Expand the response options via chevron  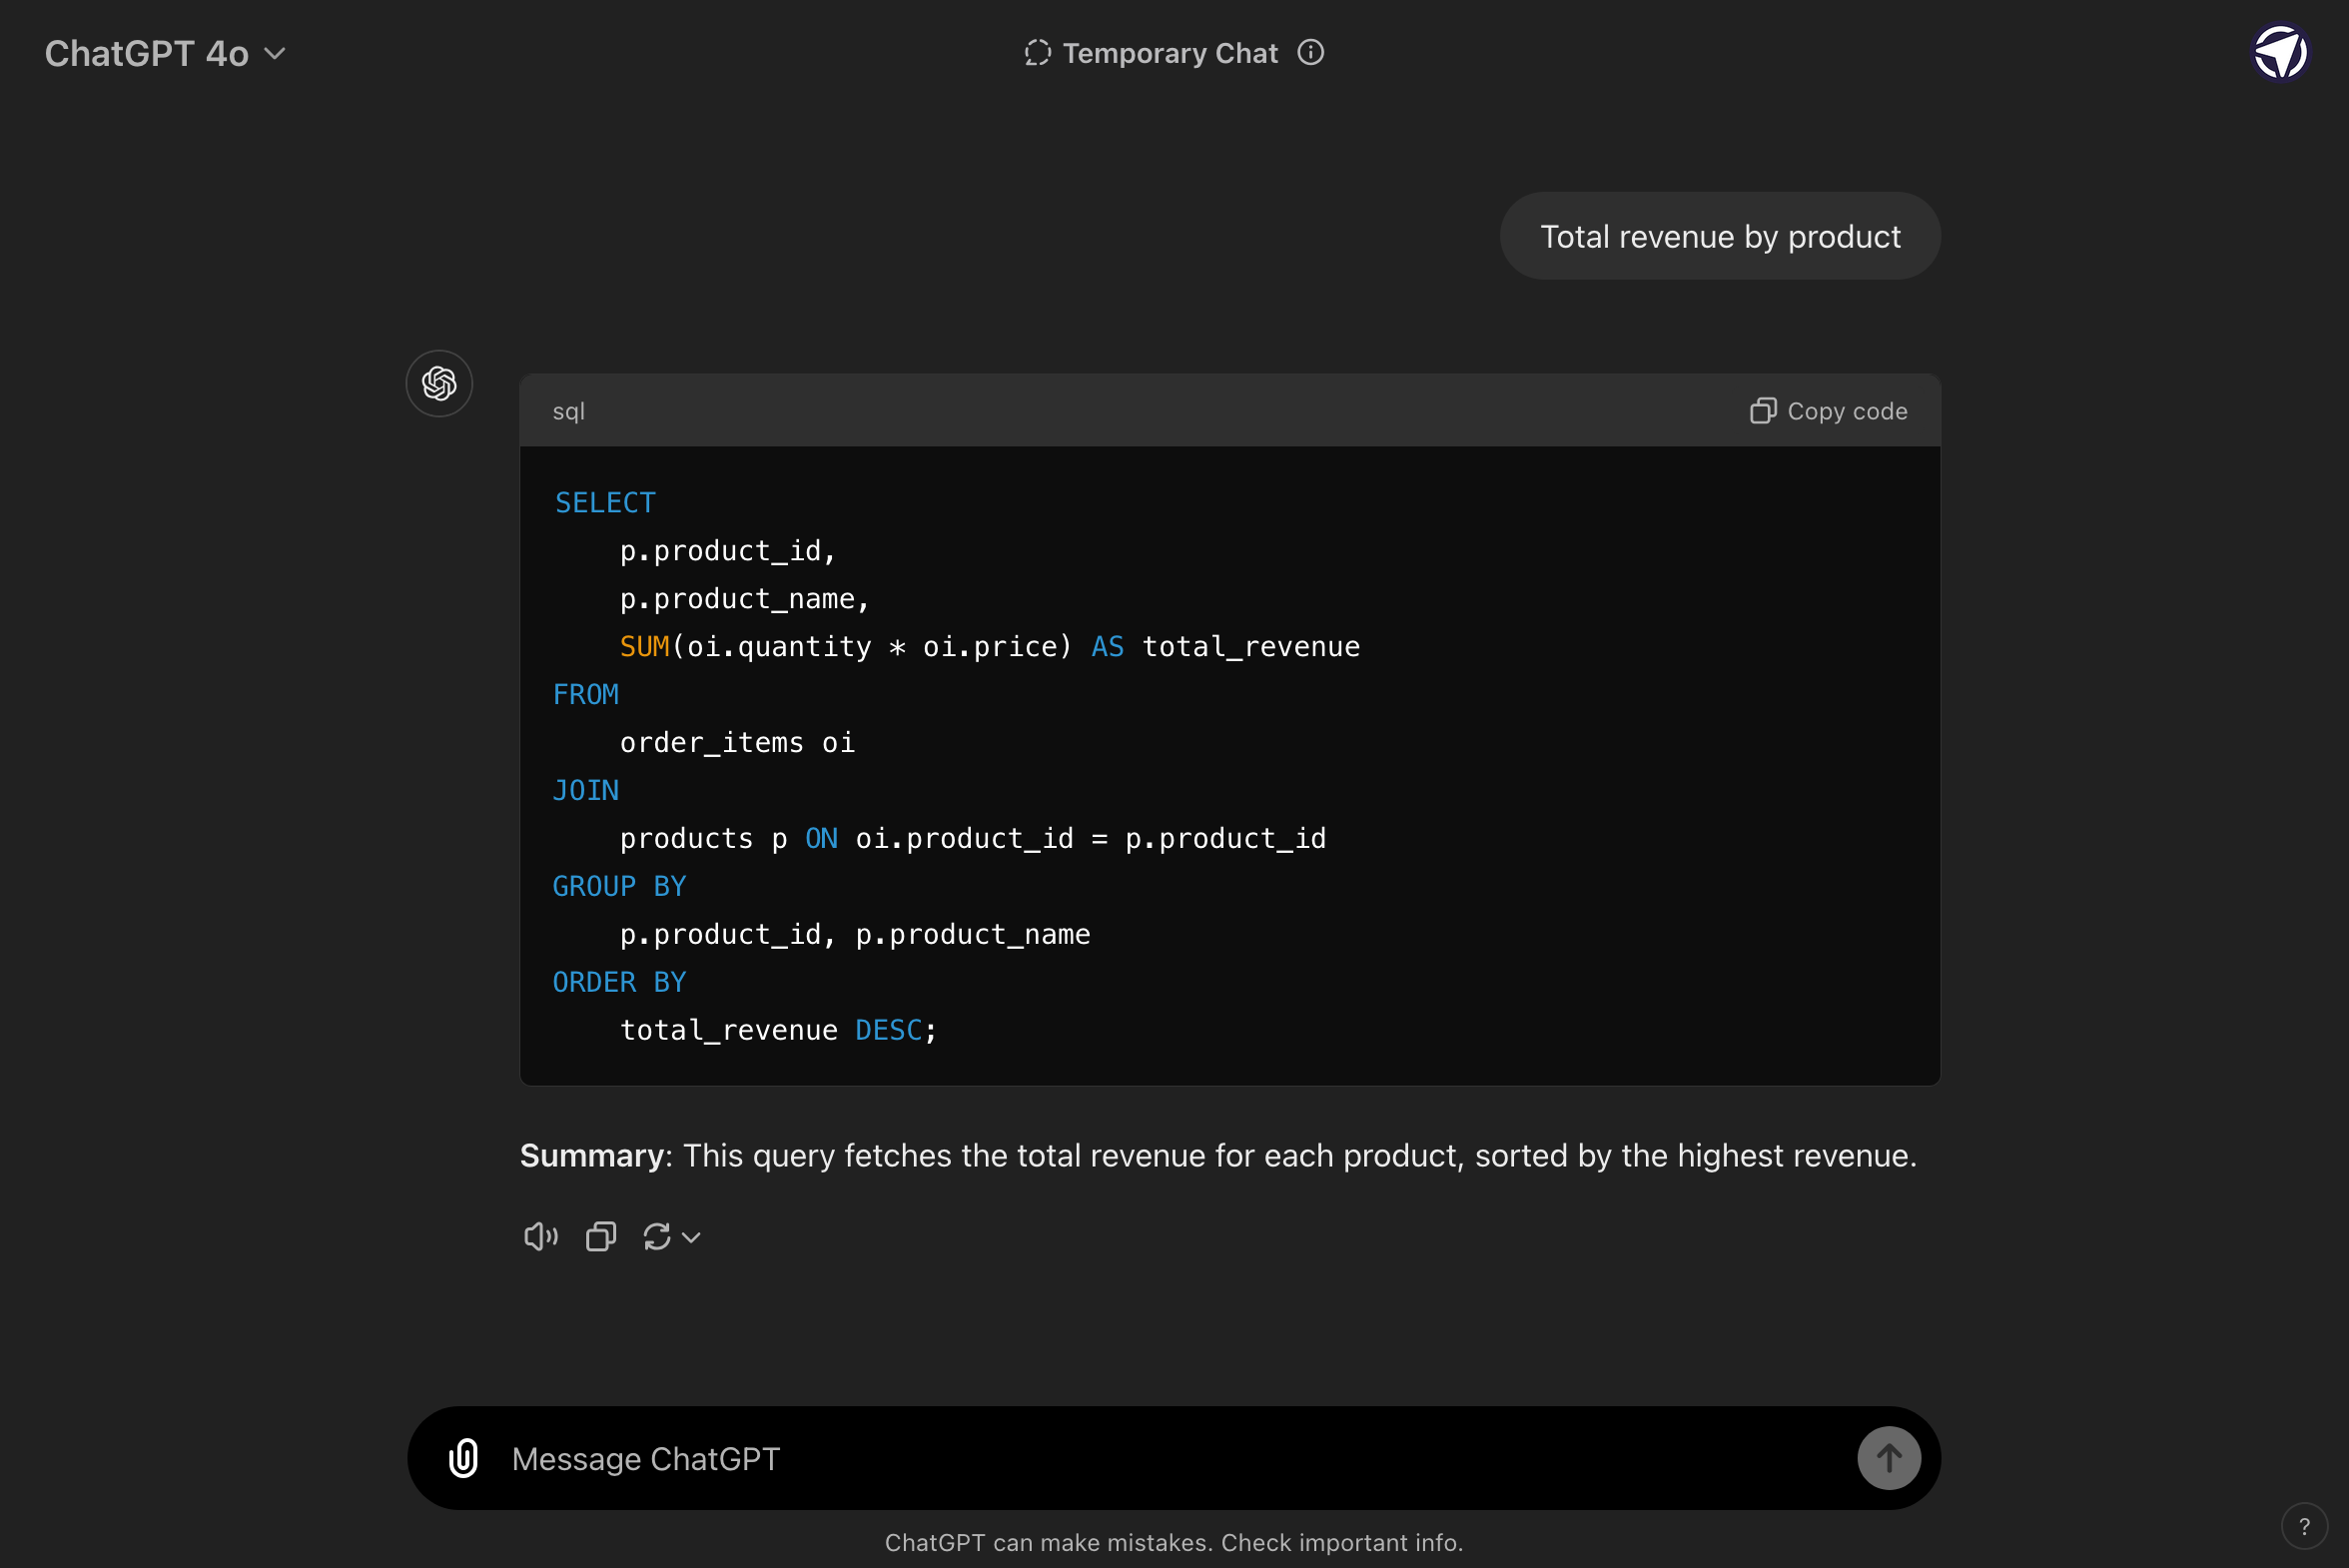point(691,1237)
